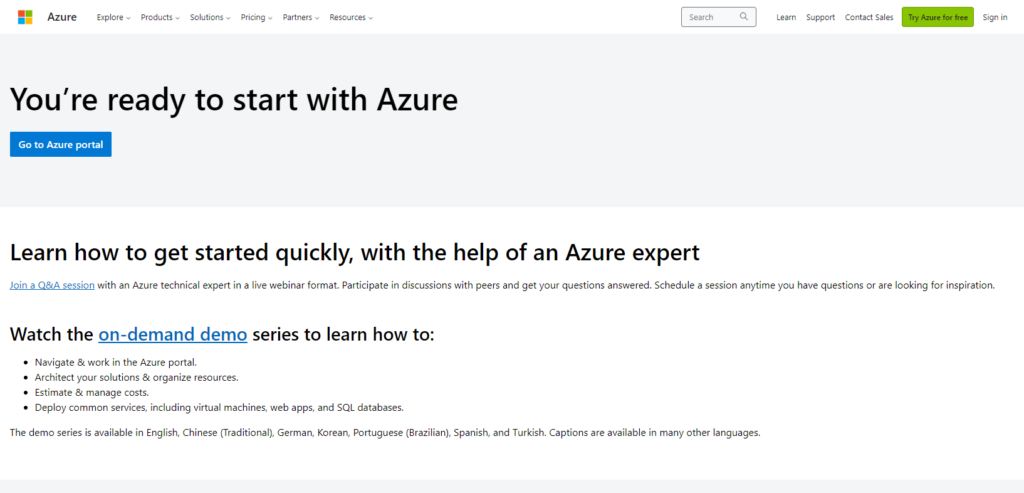
Task: Click the search magnifier icon
Action: [x=744, y=17]
